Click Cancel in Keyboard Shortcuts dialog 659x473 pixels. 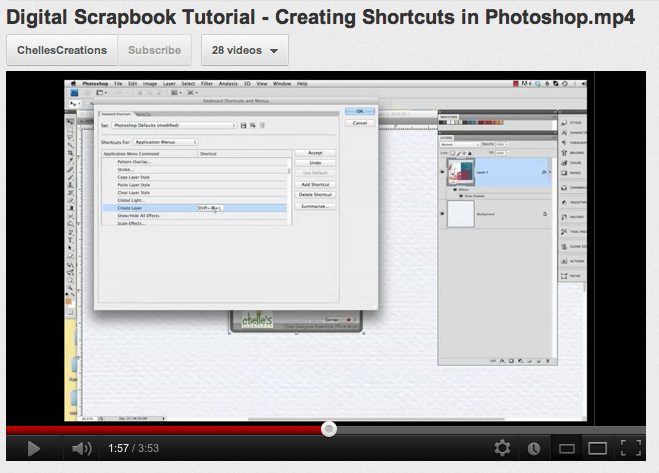pos(360,123)
